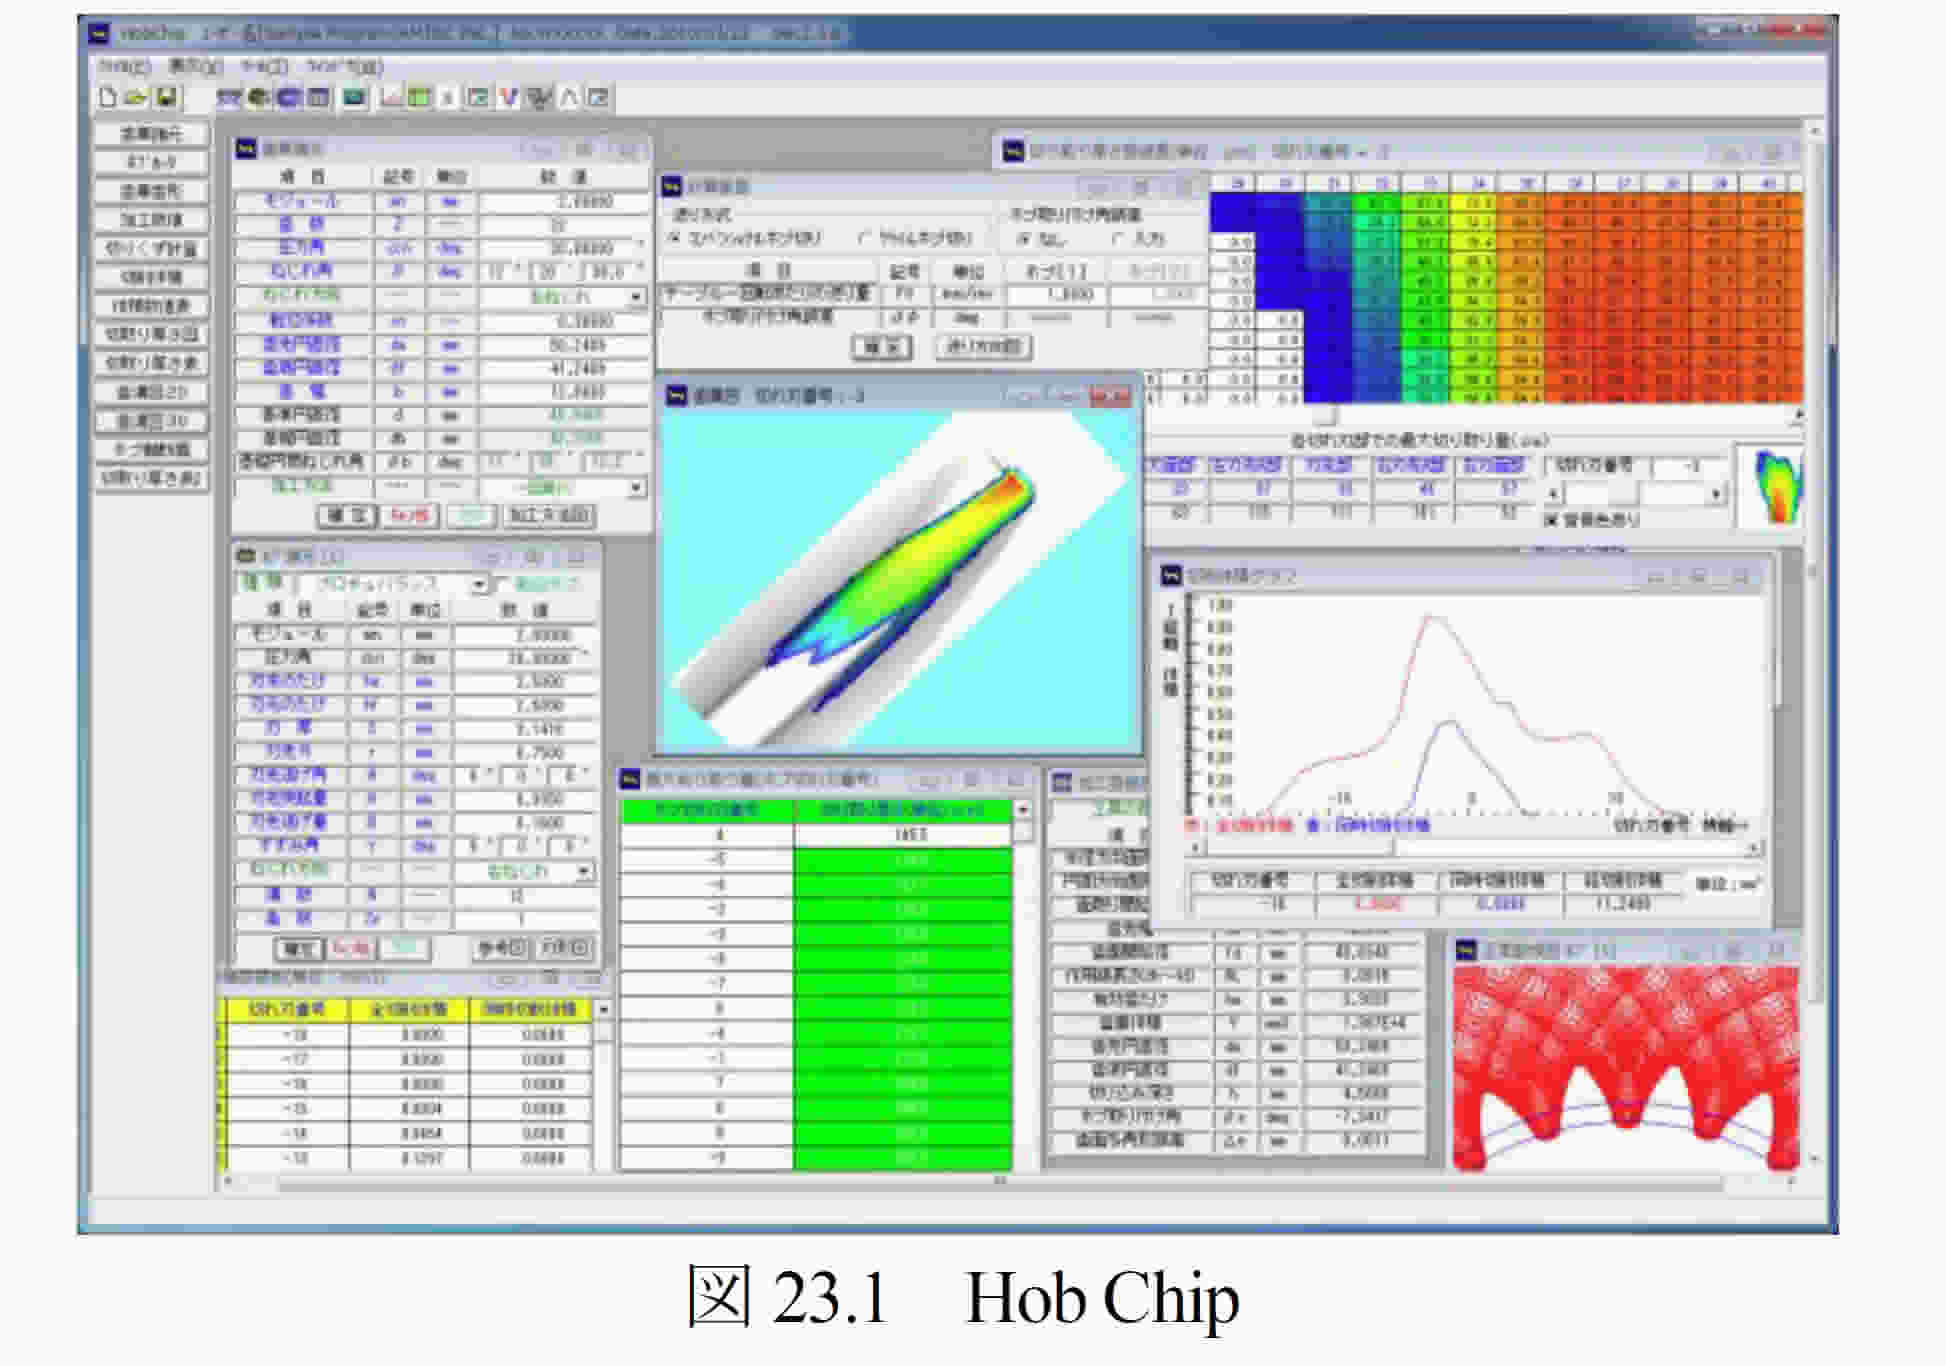Select the conventional hob cutting radio button
1946x1366 pixels.
[675, 238]
